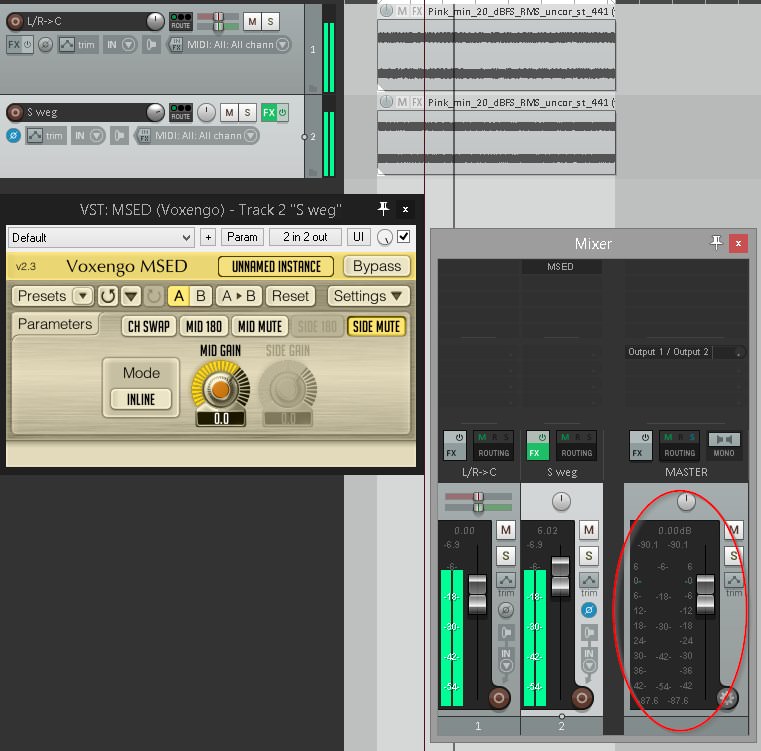Screen dimensions: 761x751
Task: Open FX chain of S weg track
Action: [x=268, y=113]
